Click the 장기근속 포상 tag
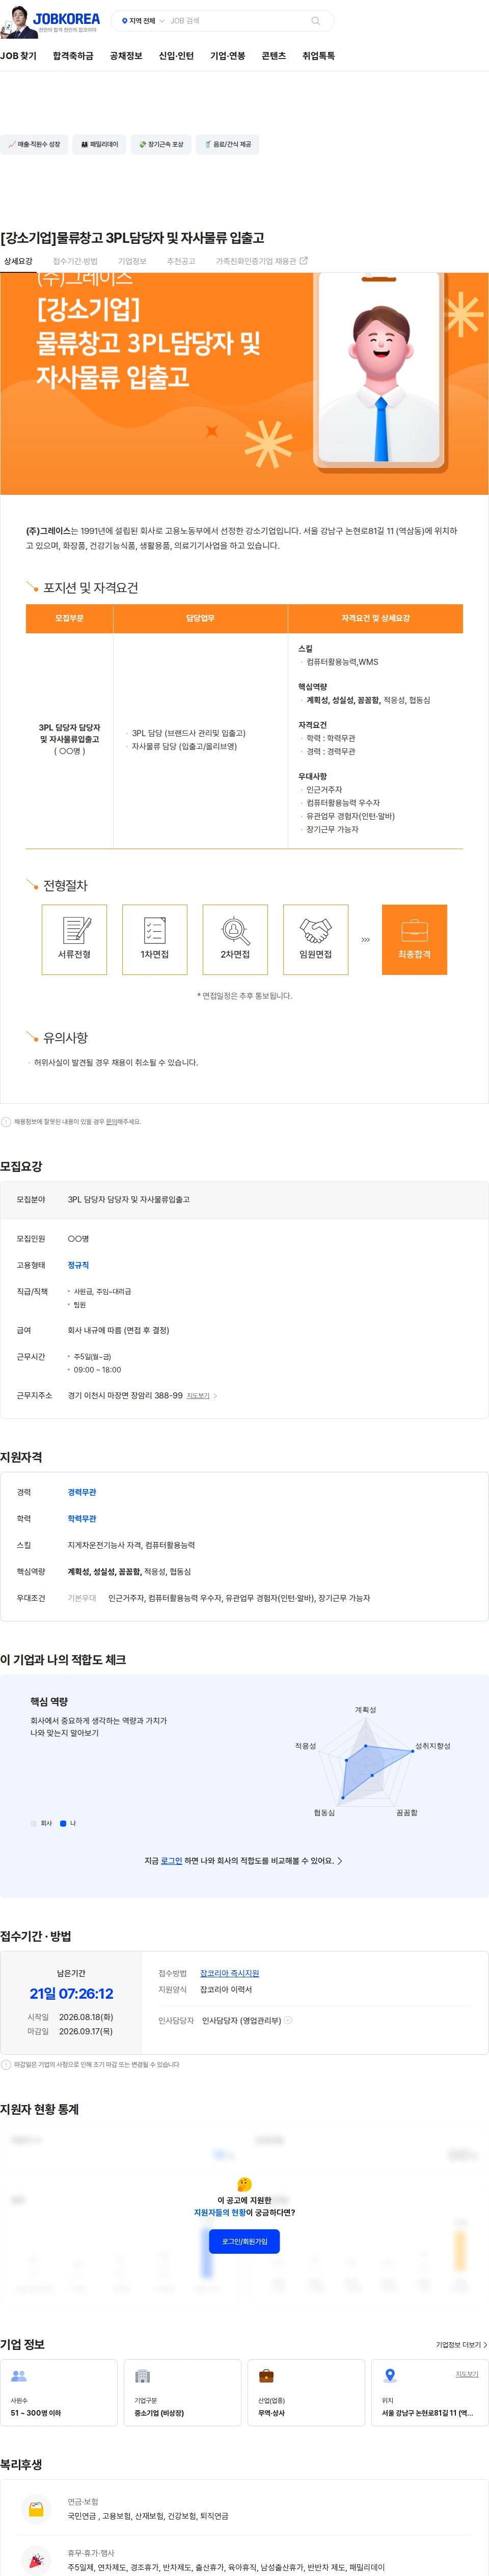 [161, 144]
